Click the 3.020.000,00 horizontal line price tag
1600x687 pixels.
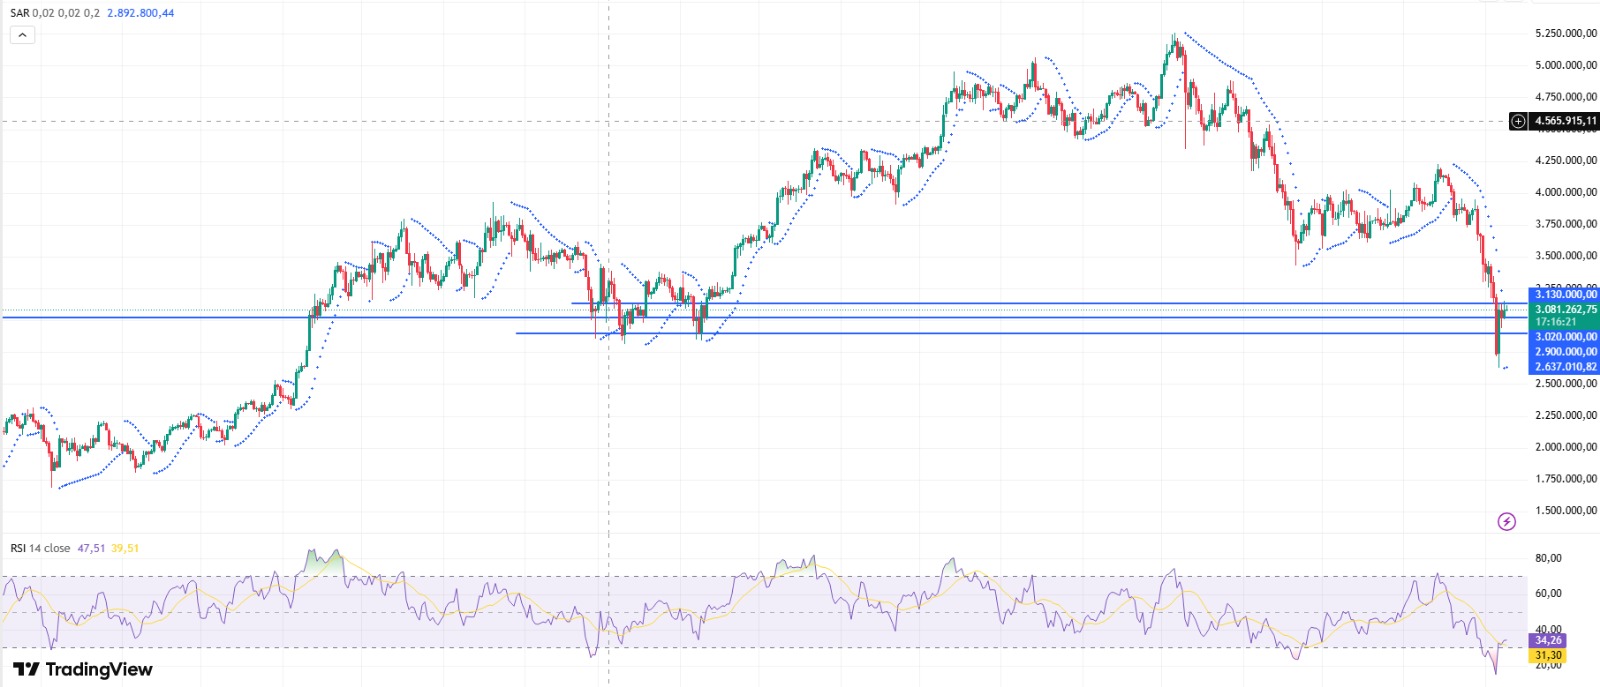1565,337
